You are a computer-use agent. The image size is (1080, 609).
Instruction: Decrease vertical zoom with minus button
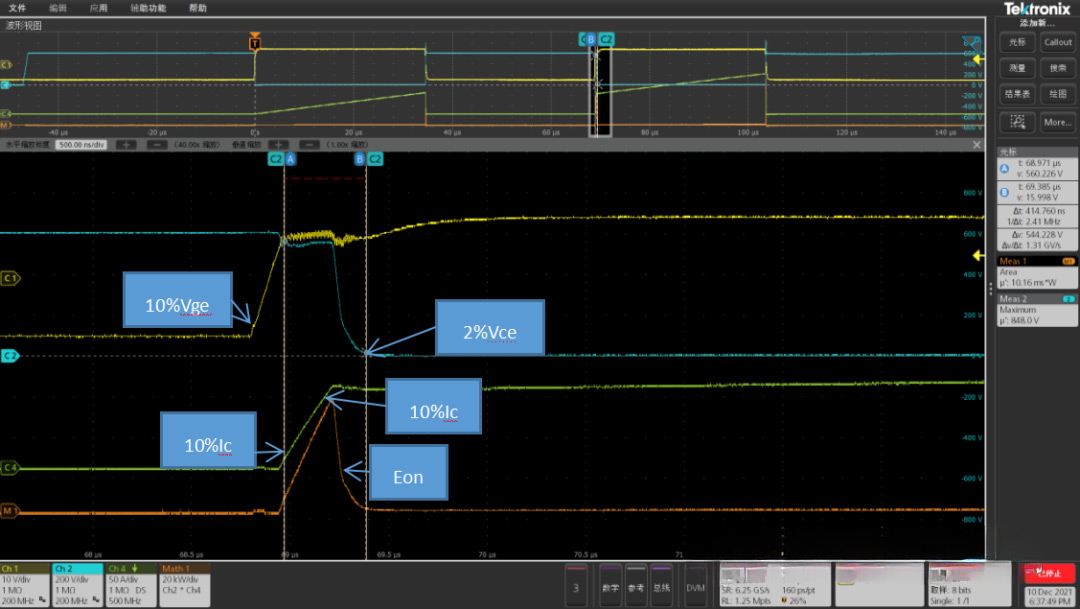tap(309, 145)
